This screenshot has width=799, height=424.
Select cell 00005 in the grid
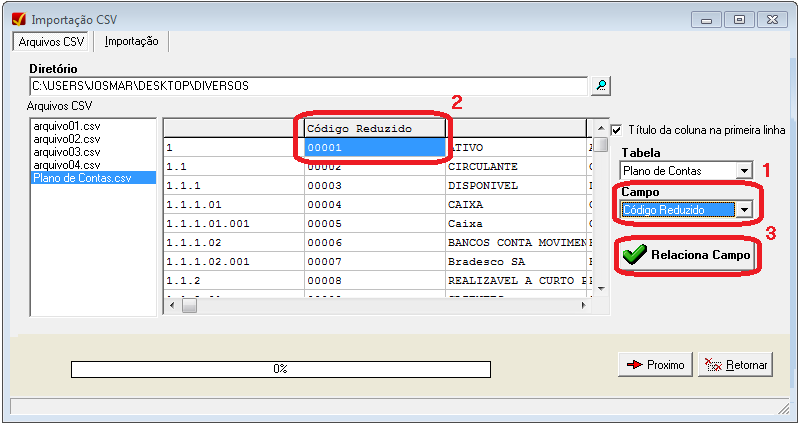click(x=375, y=224)
